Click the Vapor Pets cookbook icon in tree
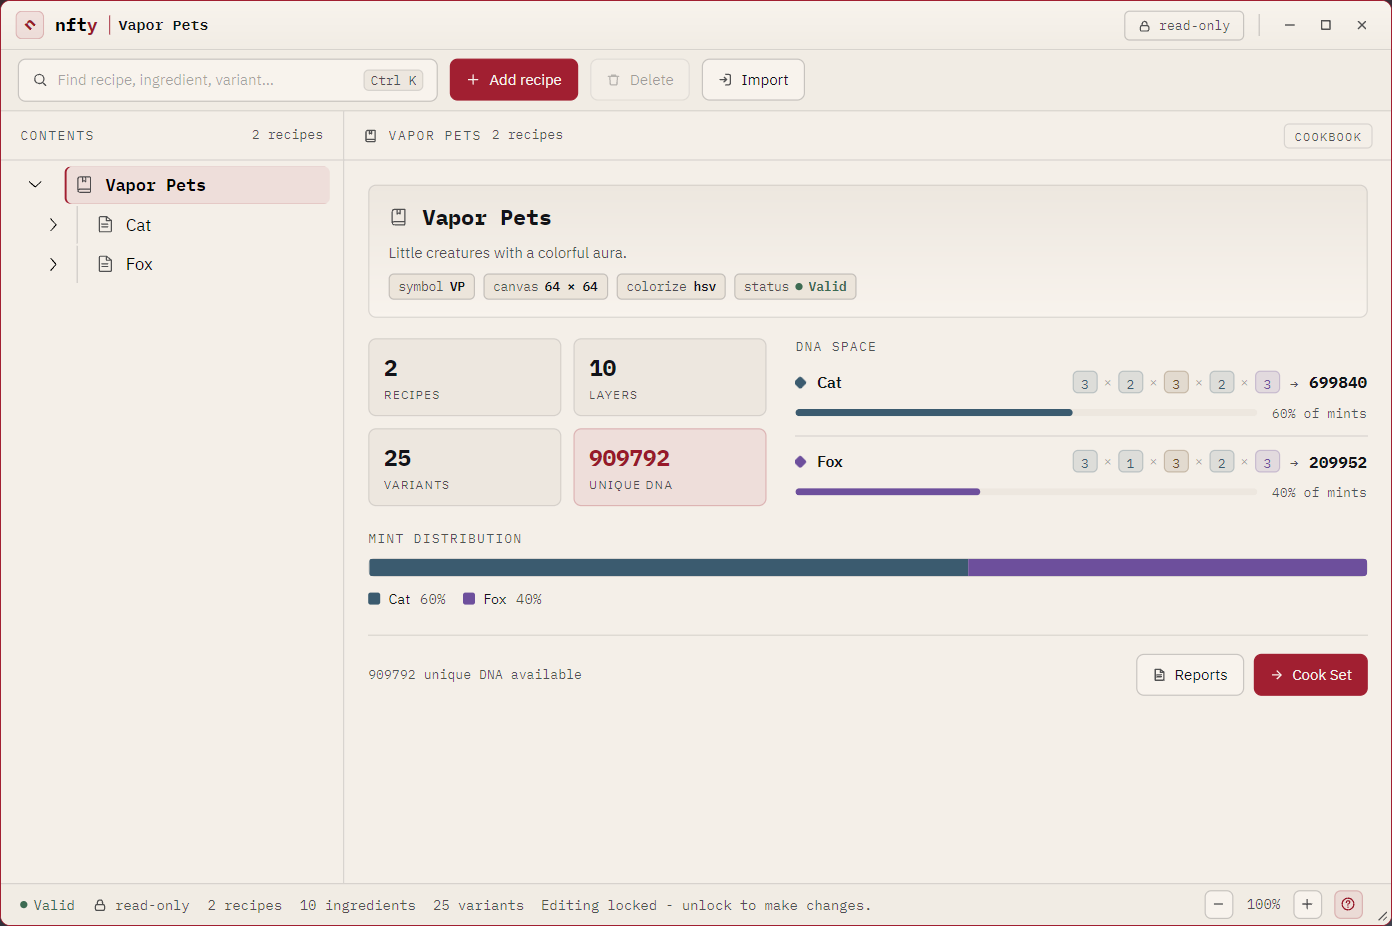 (x=85, y=185)
